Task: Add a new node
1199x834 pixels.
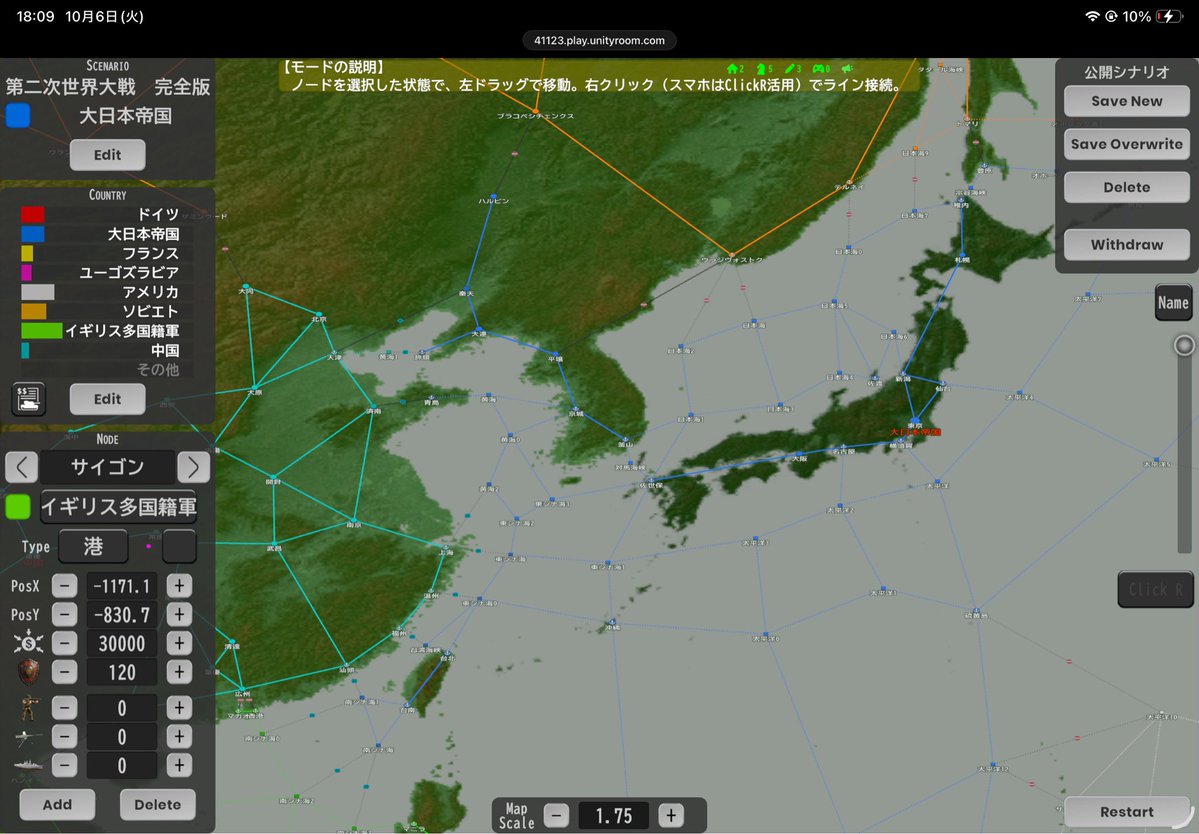Action: 57,804
